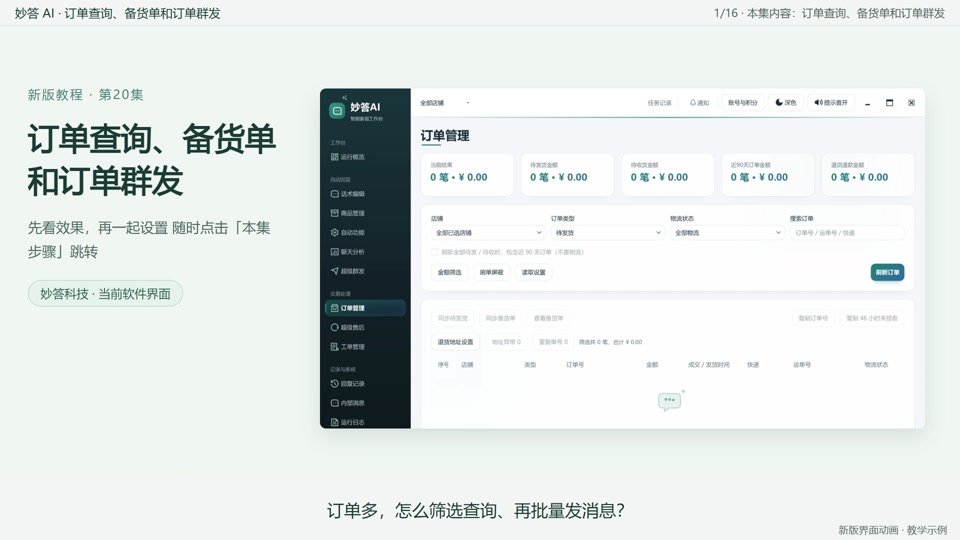Close the 妙答AI window
Screen dimensions: 960x540
(x=912, y=103)
